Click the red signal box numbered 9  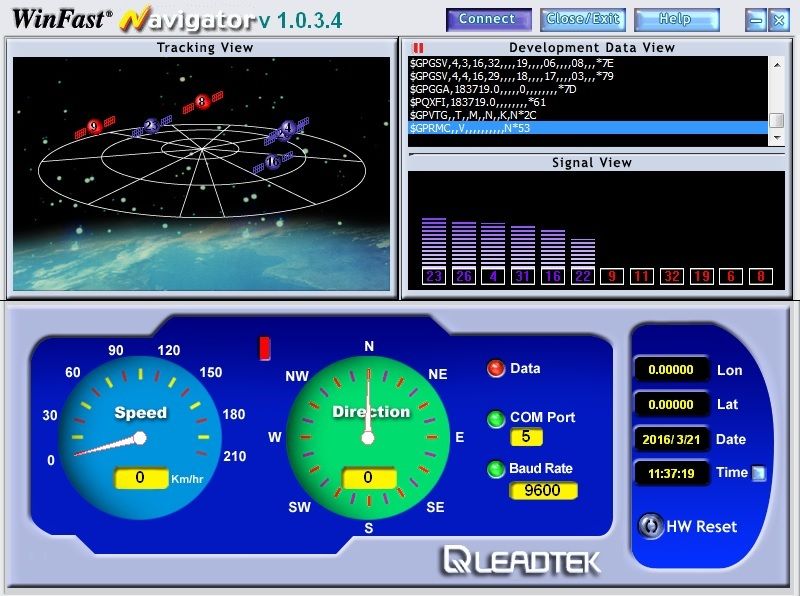pyautogui.click(x=612, y=276)
